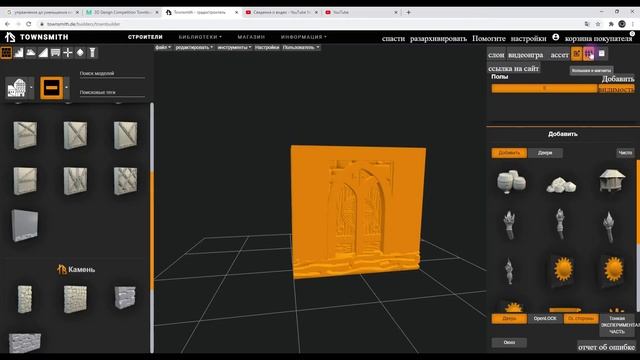Open a new browser tab
Screen dimensions: 640x360
[408, 12]
